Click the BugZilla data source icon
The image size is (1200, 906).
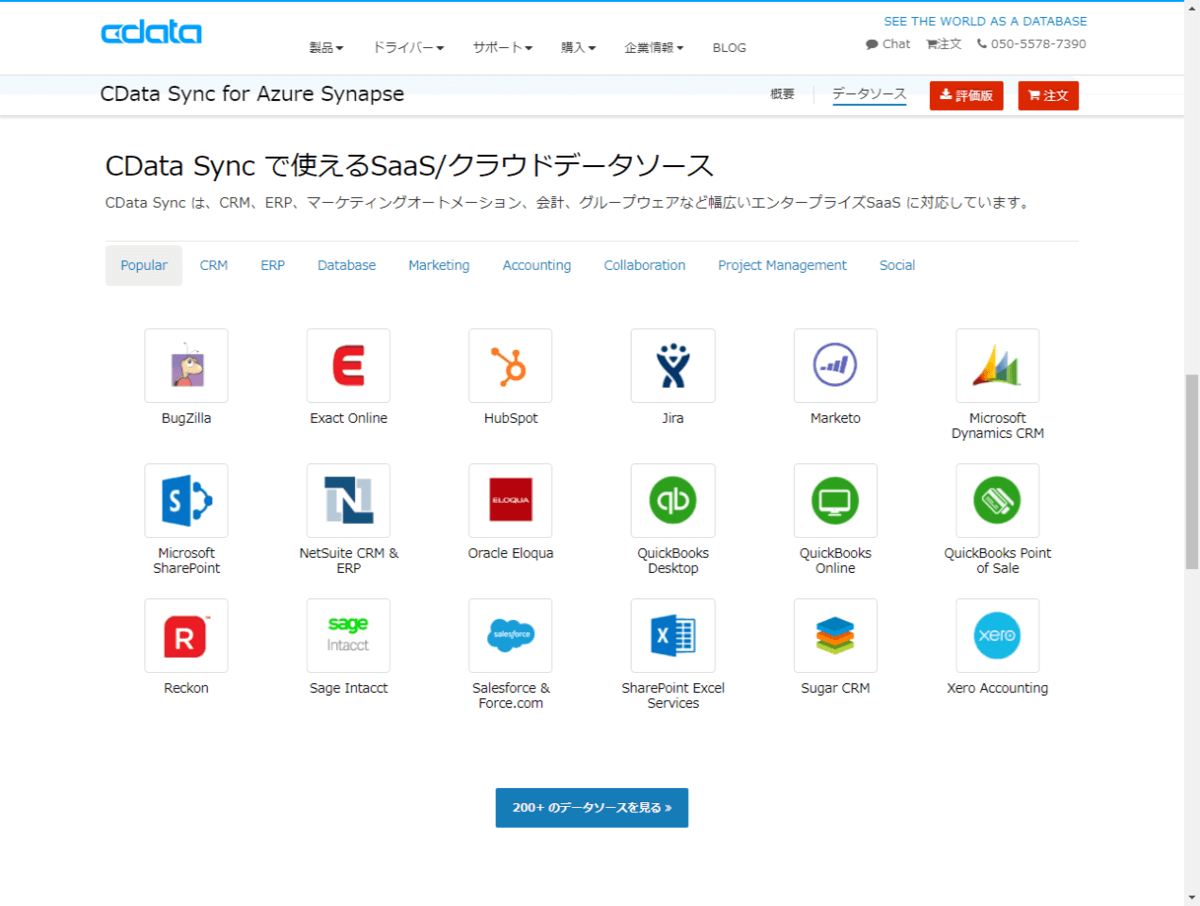pos(186,366)
